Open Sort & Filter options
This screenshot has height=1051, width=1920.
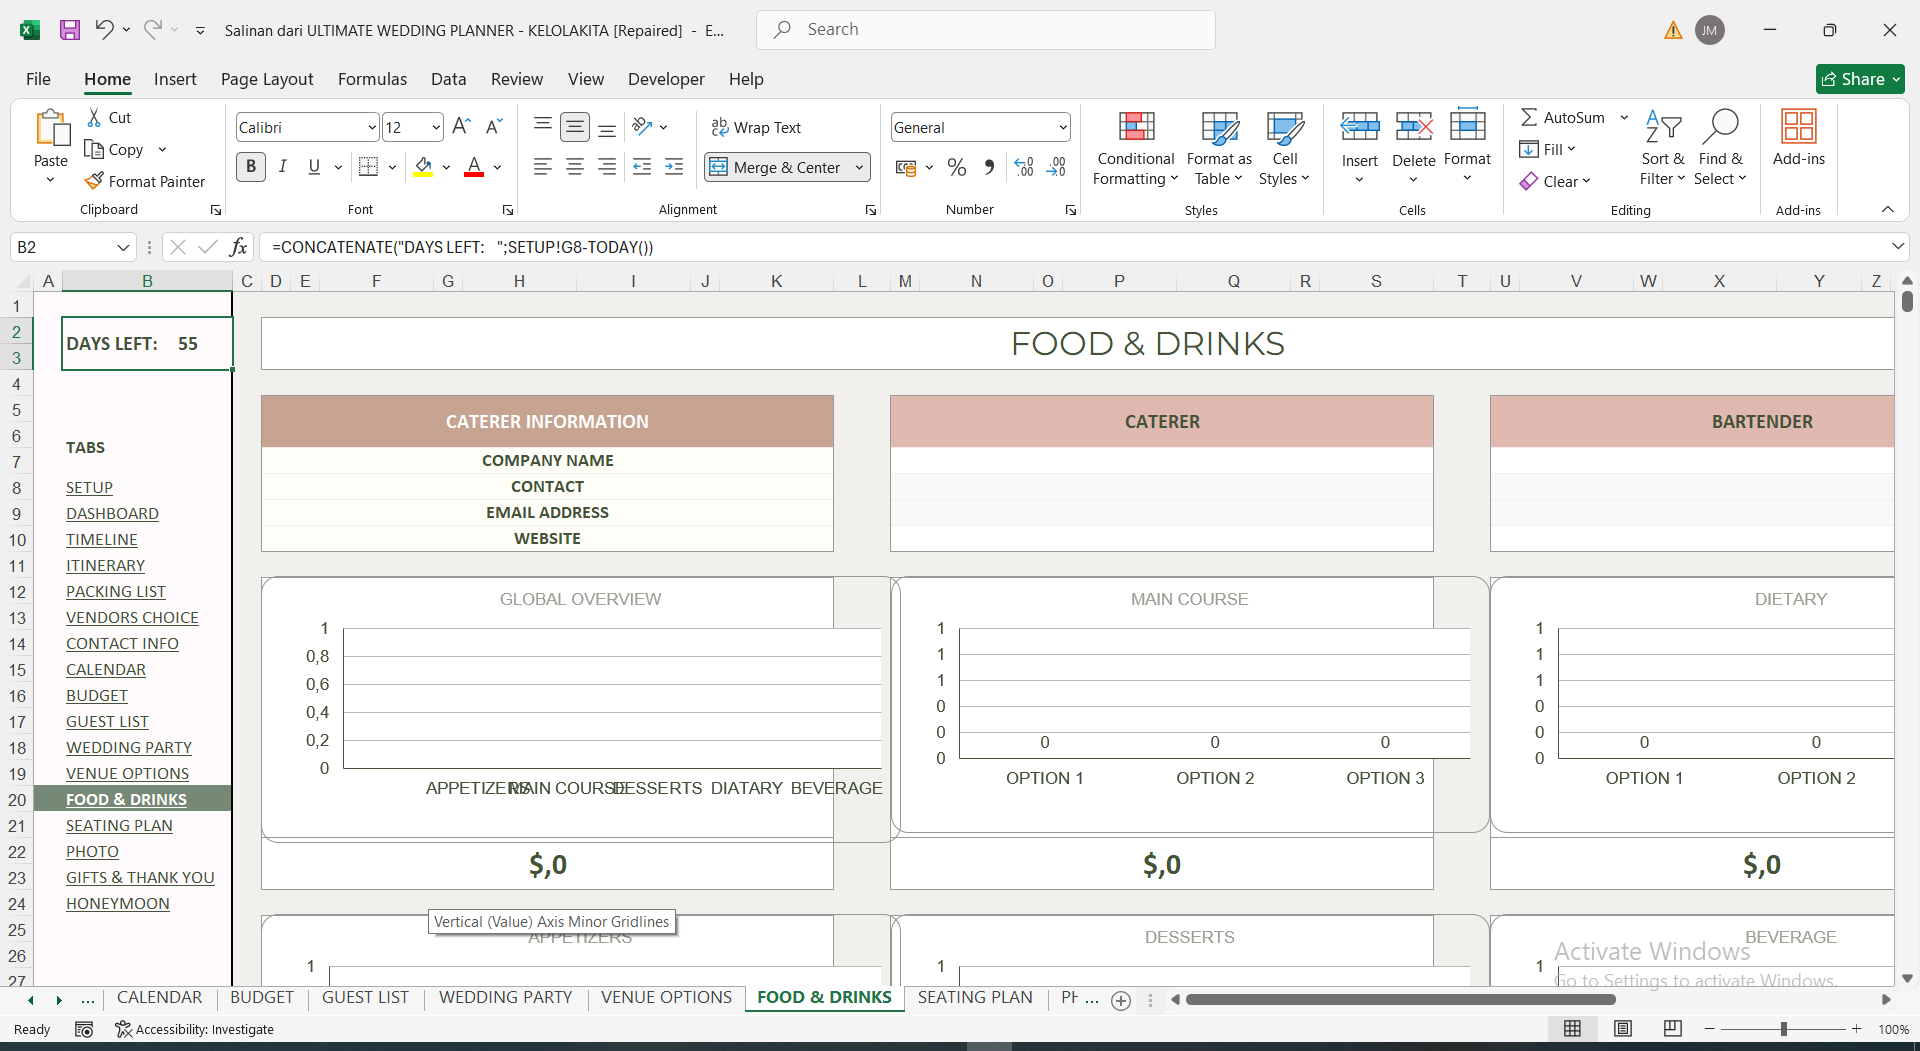[1663, 148]
